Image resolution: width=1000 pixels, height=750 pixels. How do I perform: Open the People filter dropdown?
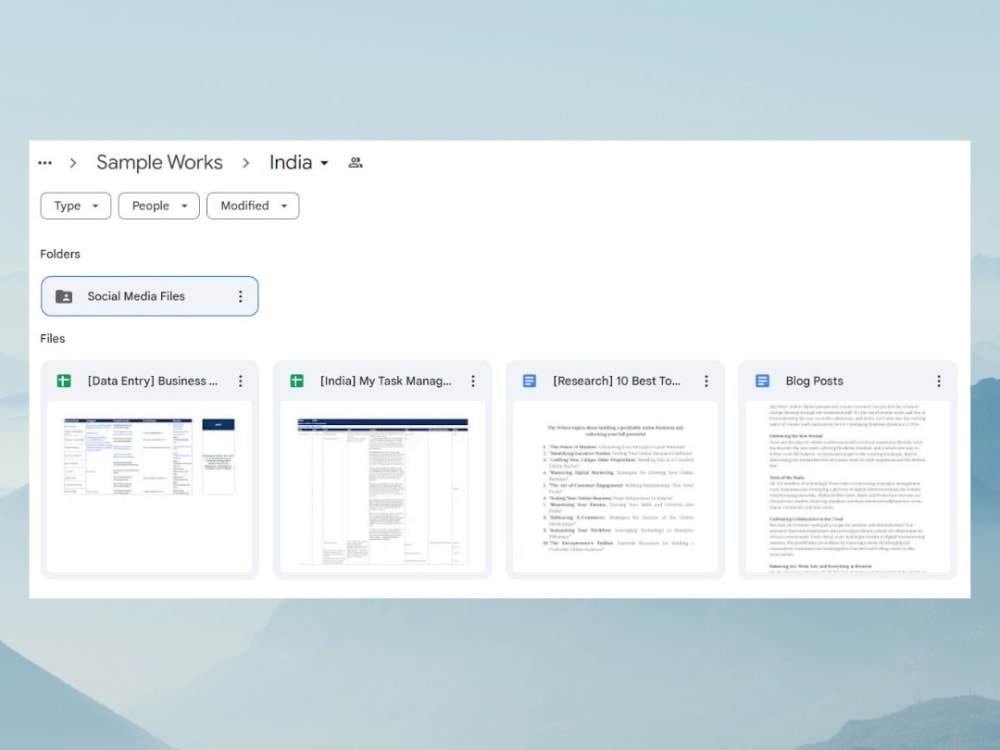pyautogui.click(x=159, y=206)
